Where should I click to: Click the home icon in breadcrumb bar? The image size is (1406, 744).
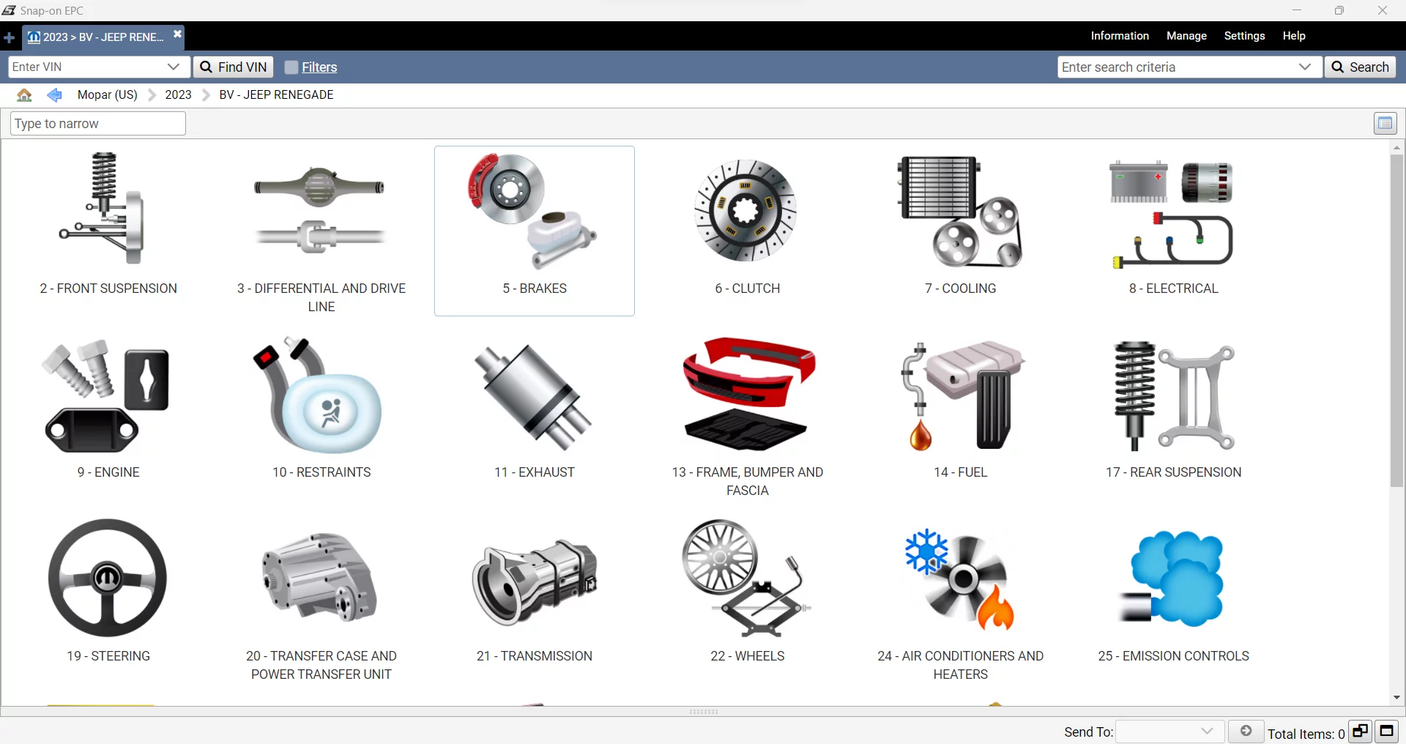click(x=24, y=94)
